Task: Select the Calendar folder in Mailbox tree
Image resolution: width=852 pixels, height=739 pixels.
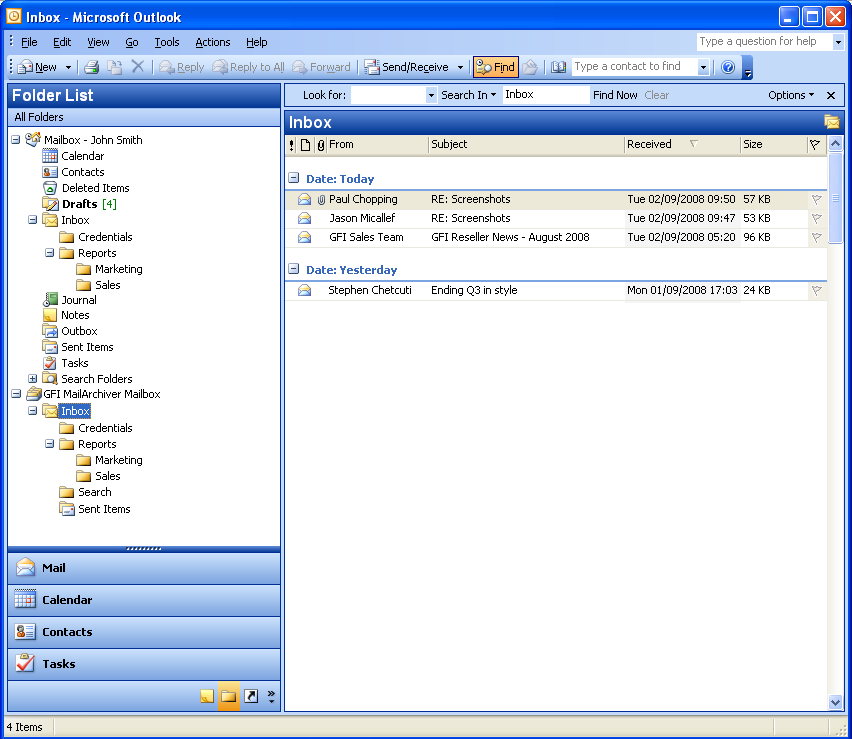Action: (83, 156)
